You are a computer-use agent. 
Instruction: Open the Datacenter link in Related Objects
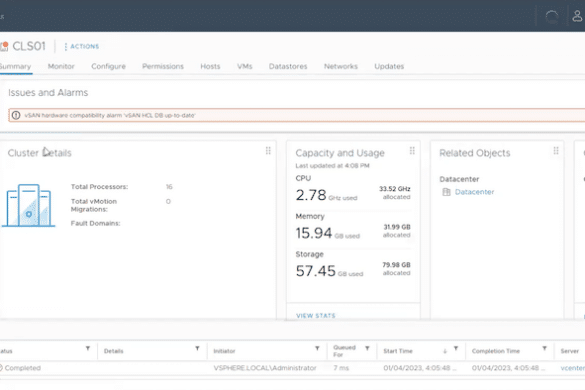point(474,192)
